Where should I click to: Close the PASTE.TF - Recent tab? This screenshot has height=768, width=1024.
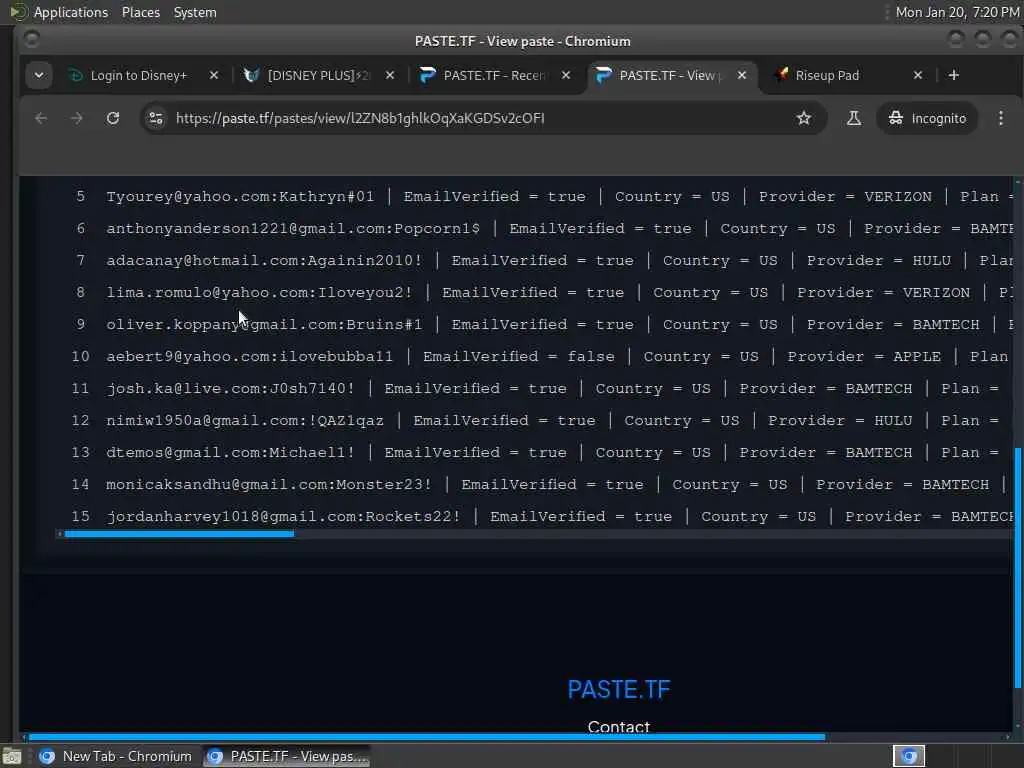(566, 75)
